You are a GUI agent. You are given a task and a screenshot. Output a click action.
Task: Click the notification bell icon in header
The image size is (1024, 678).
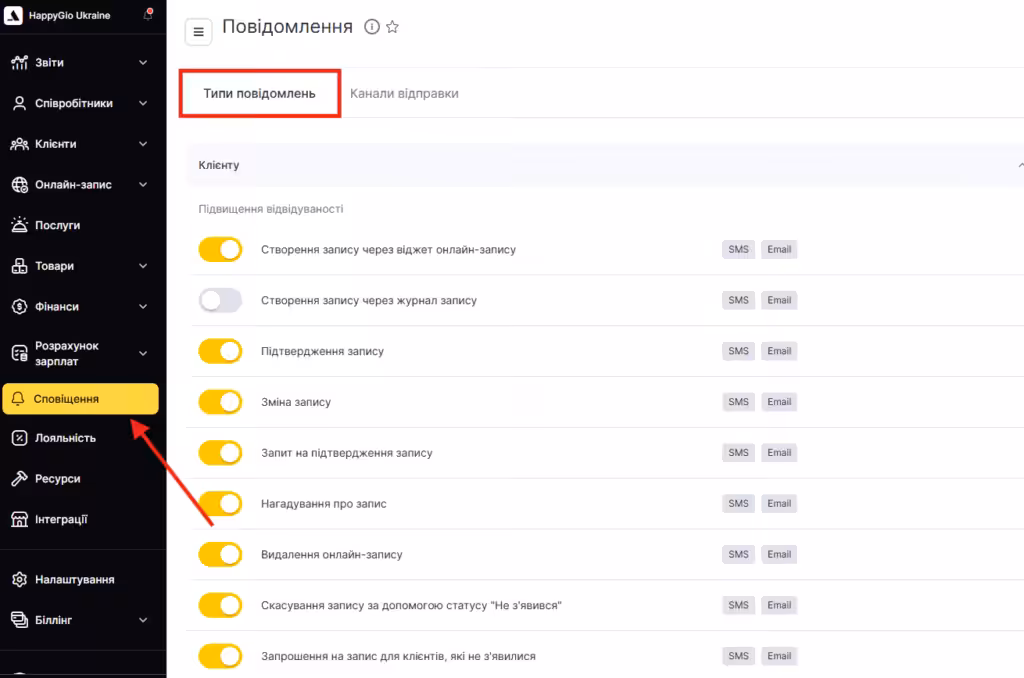148,16
